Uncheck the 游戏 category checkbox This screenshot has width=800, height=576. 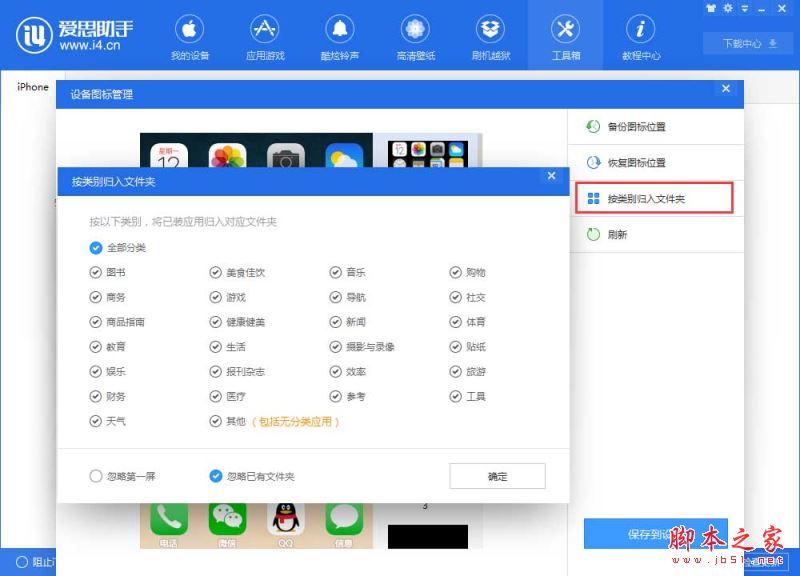coord(216,296)
